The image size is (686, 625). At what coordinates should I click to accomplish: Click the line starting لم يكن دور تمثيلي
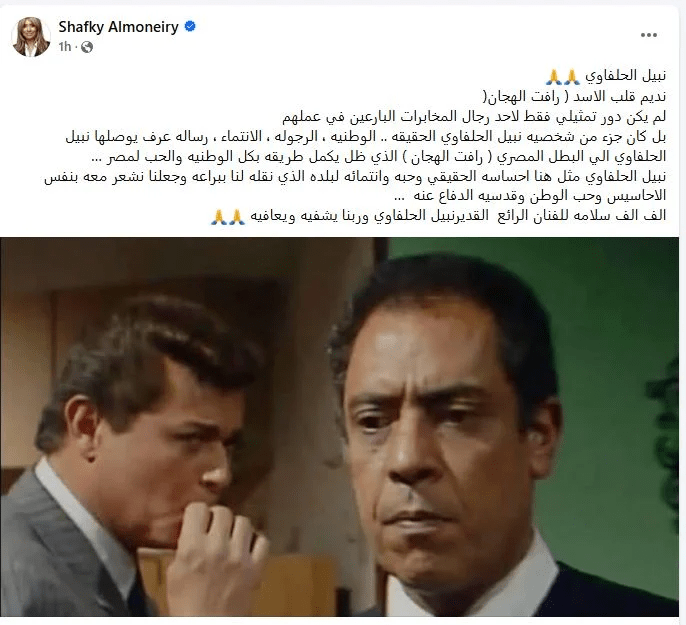tap(474, 116)
